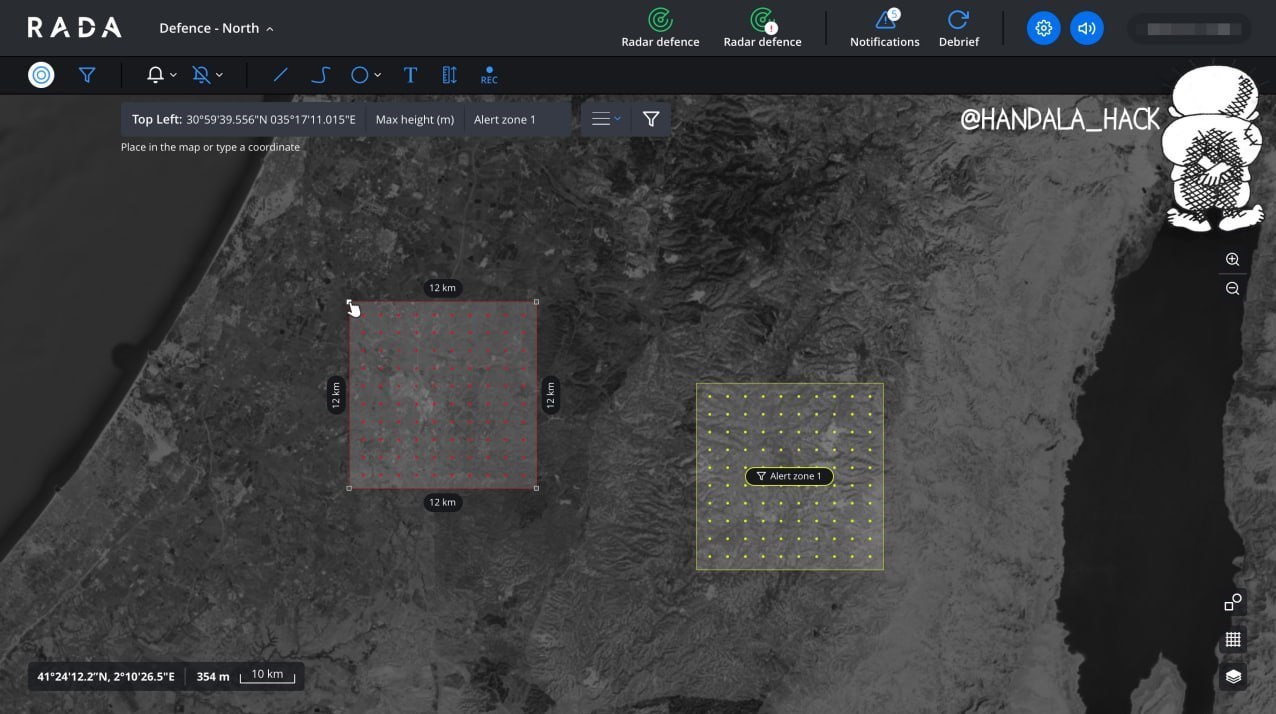The width and height of the screenshot is (1276, 714).
Task: Choose the text annotation tool
Action: (410, 75)
